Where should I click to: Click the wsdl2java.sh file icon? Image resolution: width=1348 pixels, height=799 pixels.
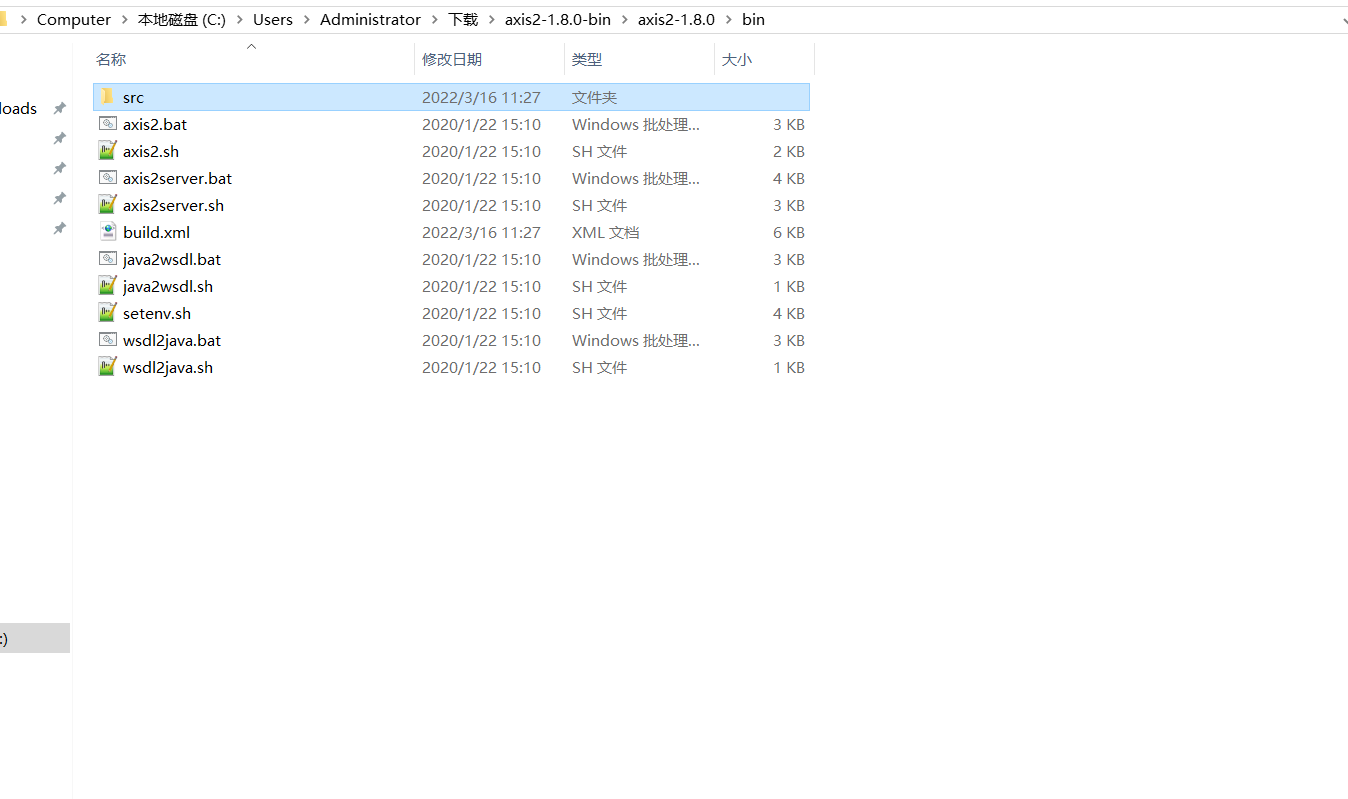point(108,367)
